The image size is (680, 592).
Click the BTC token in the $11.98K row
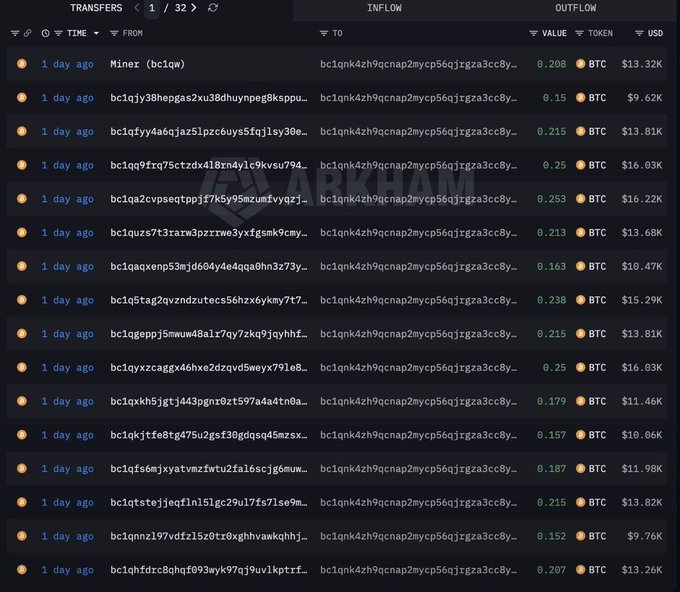[x=591, y=469]
